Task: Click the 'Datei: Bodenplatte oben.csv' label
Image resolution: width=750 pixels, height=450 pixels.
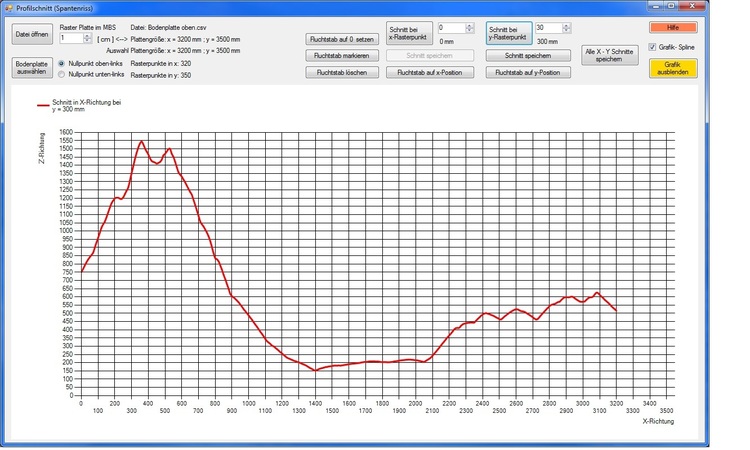Action: 168,27
